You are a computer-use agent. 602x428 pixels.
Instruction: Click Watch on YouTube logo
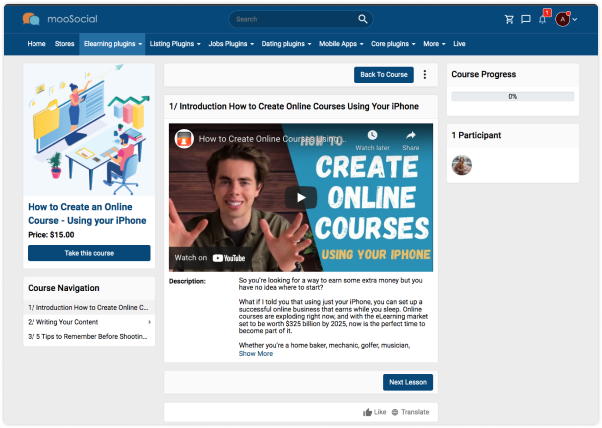click(x=229, y=258)
